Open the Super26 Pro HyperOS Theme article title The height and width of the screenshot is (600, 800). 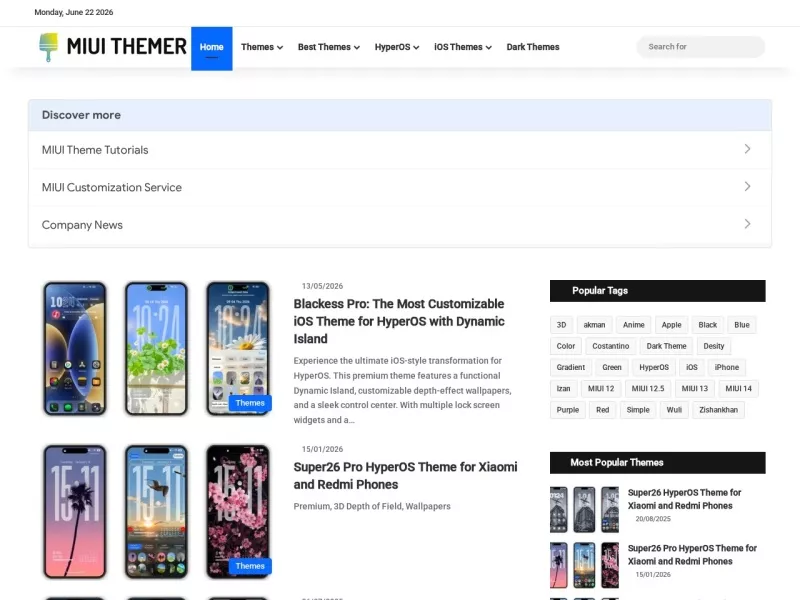click(x=405, y=476)
